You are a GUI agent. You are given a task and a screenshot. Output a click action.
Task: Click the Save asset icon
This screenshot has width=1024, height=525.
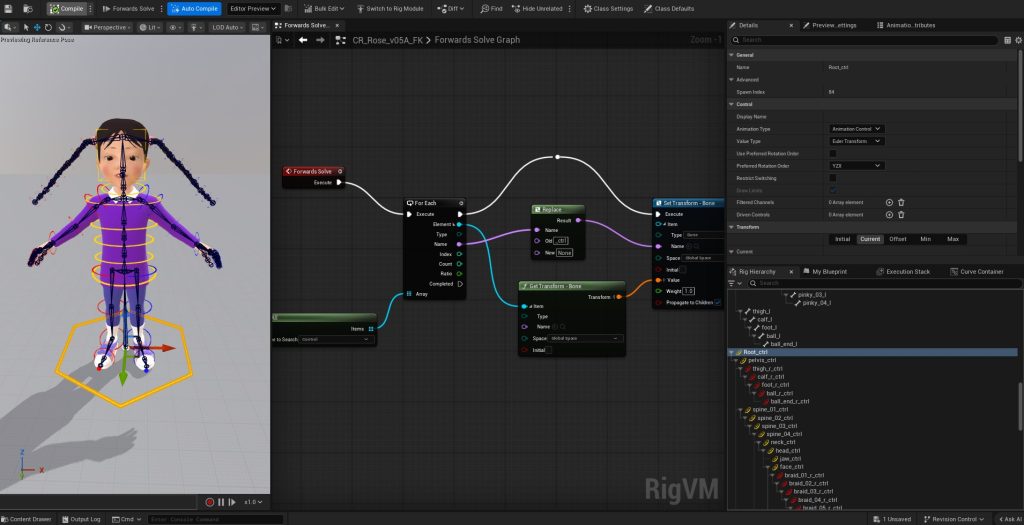click(10, 8)
